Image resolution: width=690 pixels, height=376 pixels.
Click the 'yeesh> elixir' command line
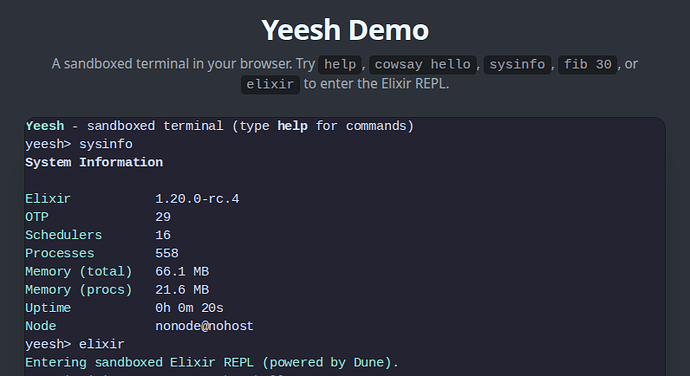point(75,344)
